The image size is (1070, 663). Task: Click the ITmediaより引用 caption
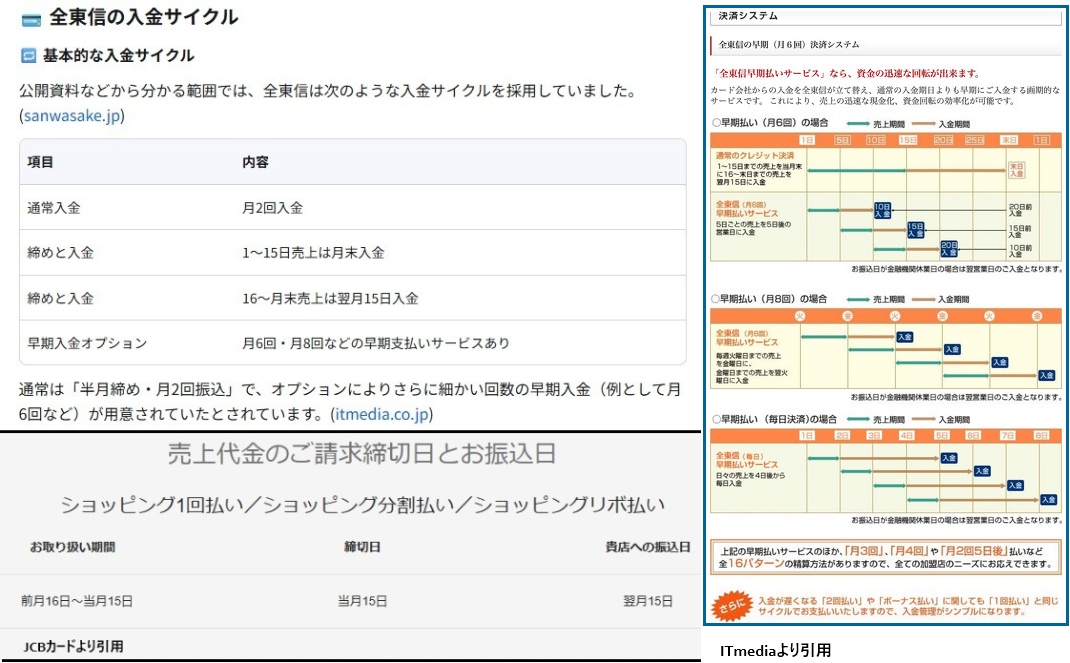[x=775, y=651]
